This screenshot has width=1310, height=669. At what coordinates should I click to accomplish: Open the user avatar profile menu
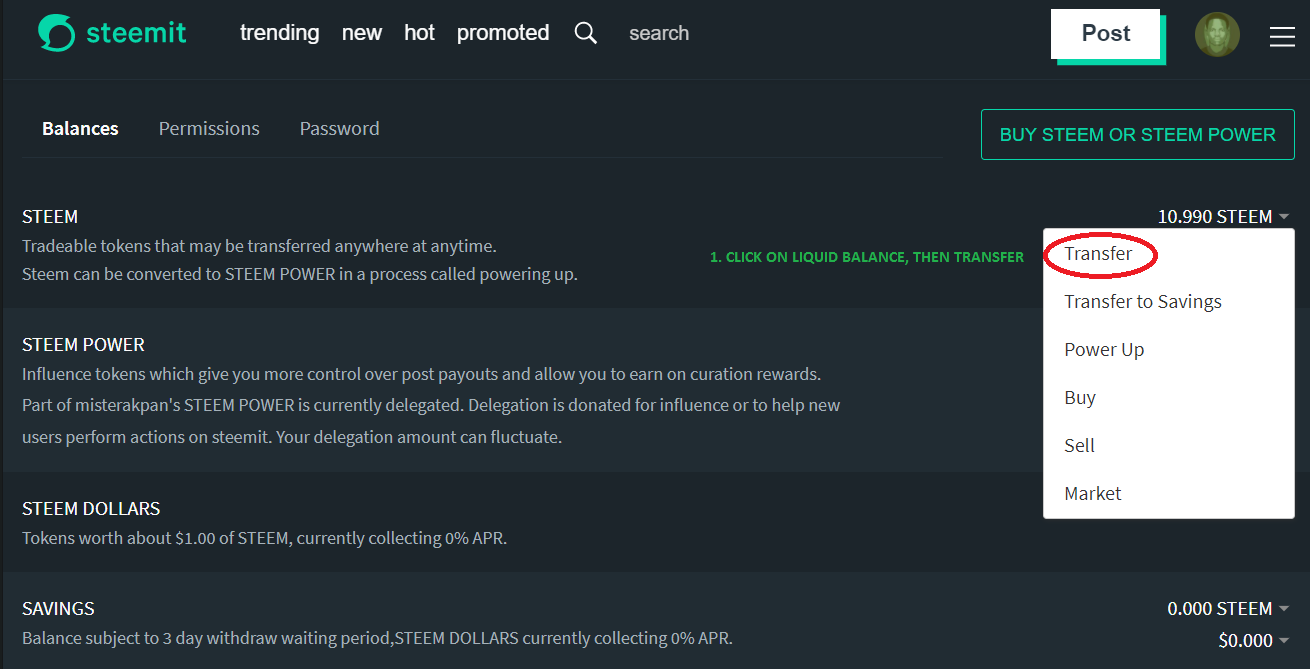pos(1217,34)
